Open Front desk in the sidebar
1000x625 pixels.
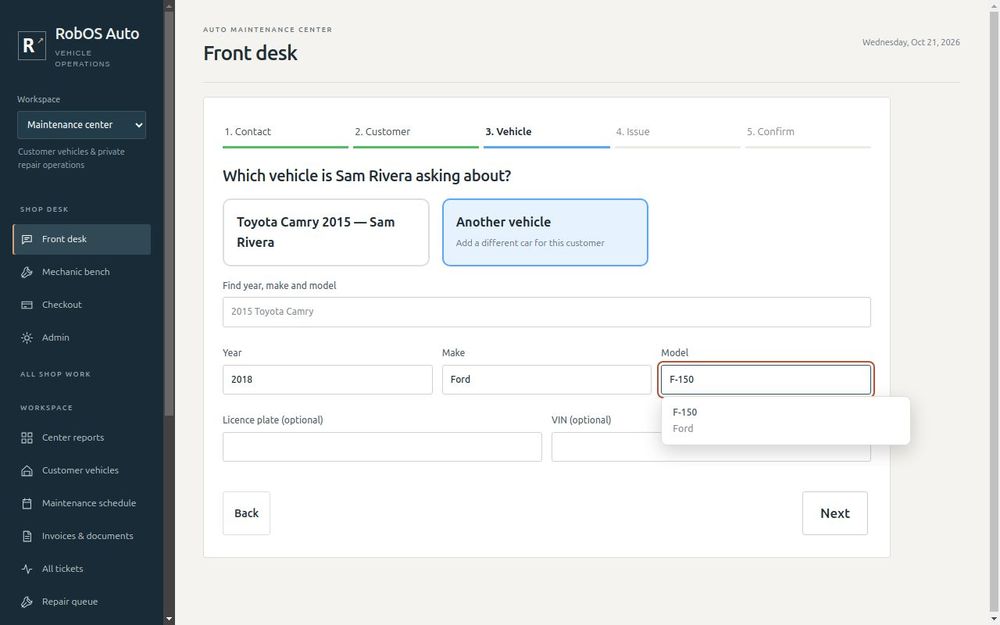click(82, 239)
